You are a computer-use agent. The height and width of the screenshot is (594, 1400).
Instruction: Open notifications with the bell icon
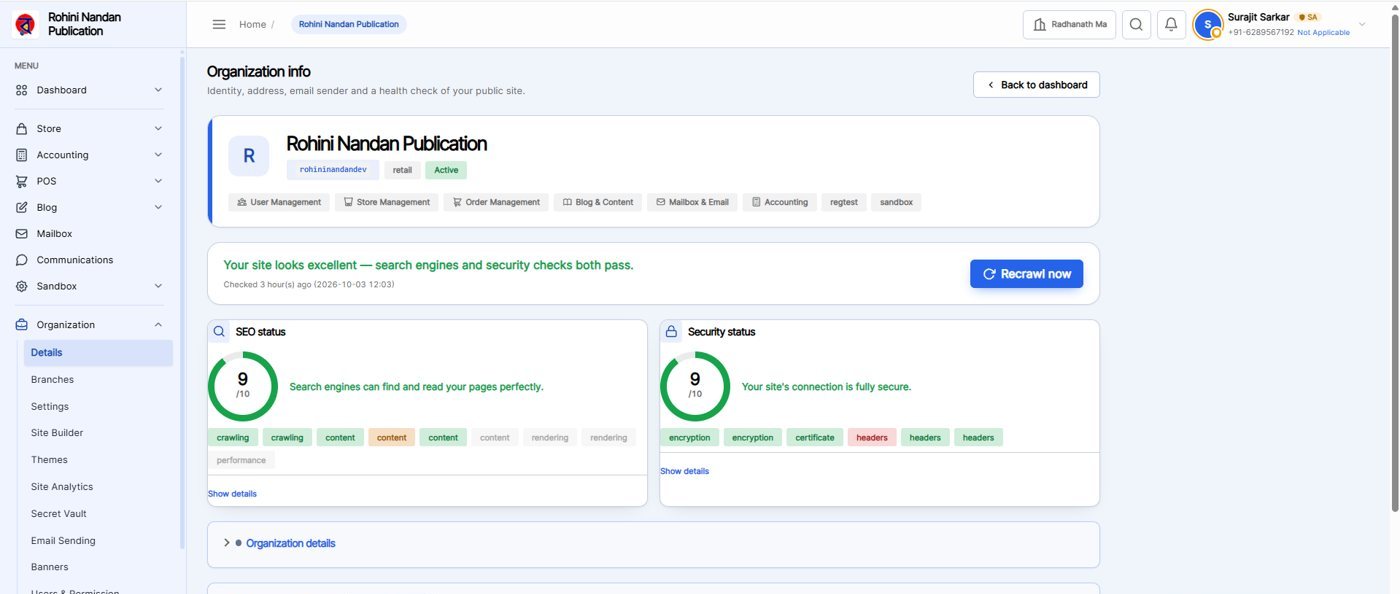click(x=1171, y=25)
